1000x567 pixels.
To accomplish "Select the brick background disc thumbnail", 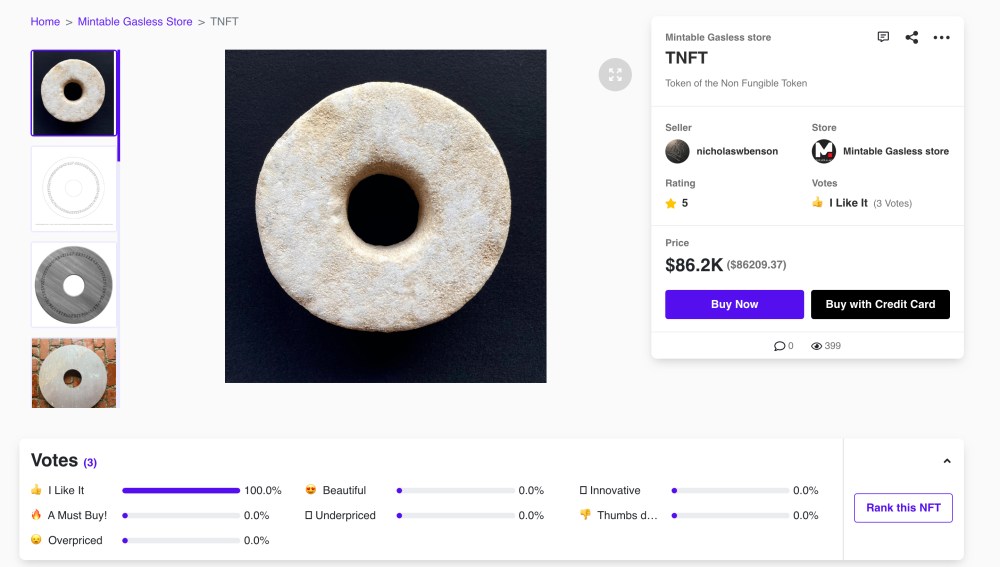I will click(74, 373).
